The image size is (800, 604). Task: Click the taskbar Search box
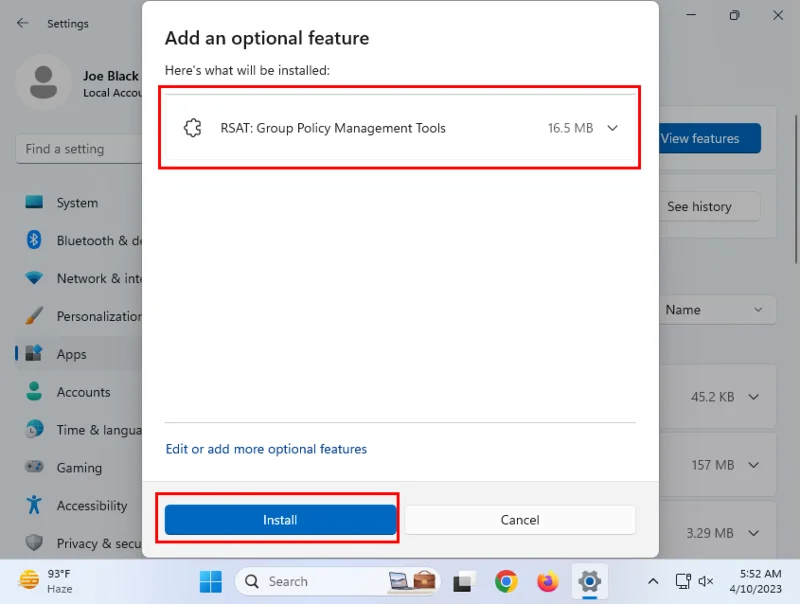(337, 581)
